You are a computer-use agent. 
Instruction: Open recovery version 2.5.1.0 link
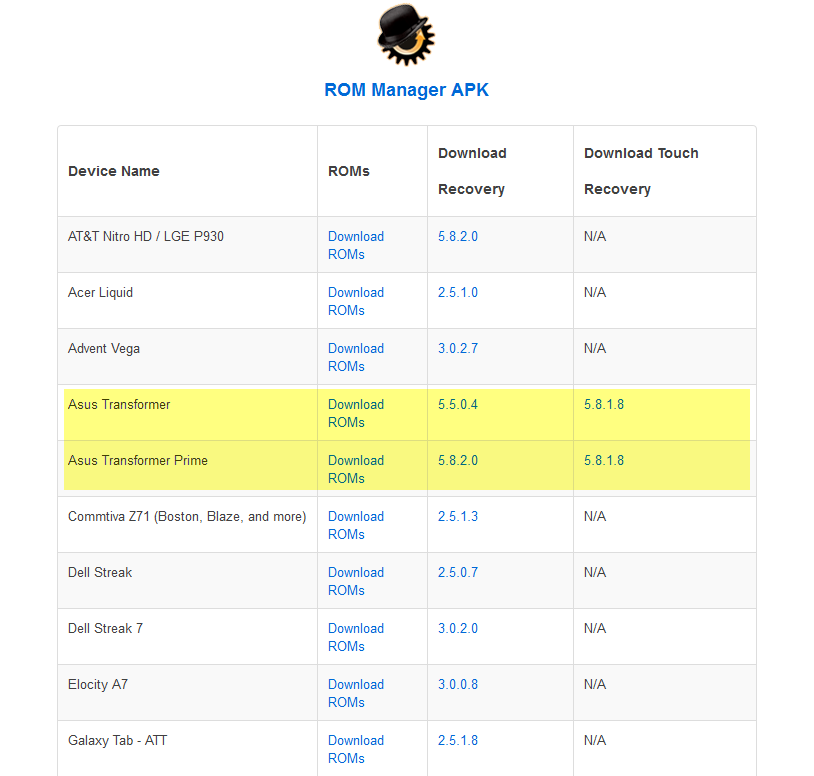(458, 293)
